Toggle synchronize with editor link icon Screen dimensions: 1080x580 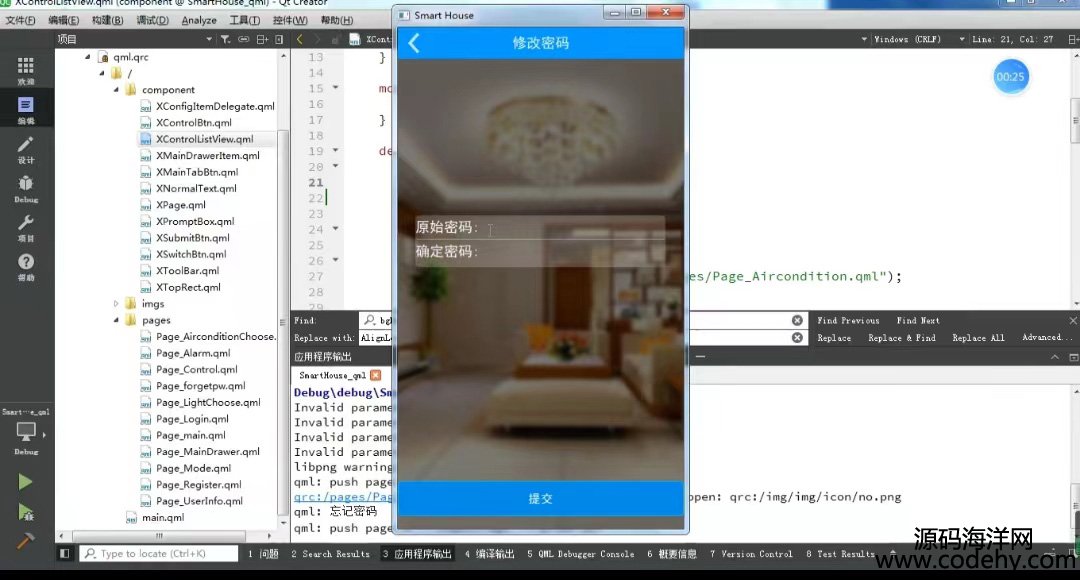tap(243, 39)
